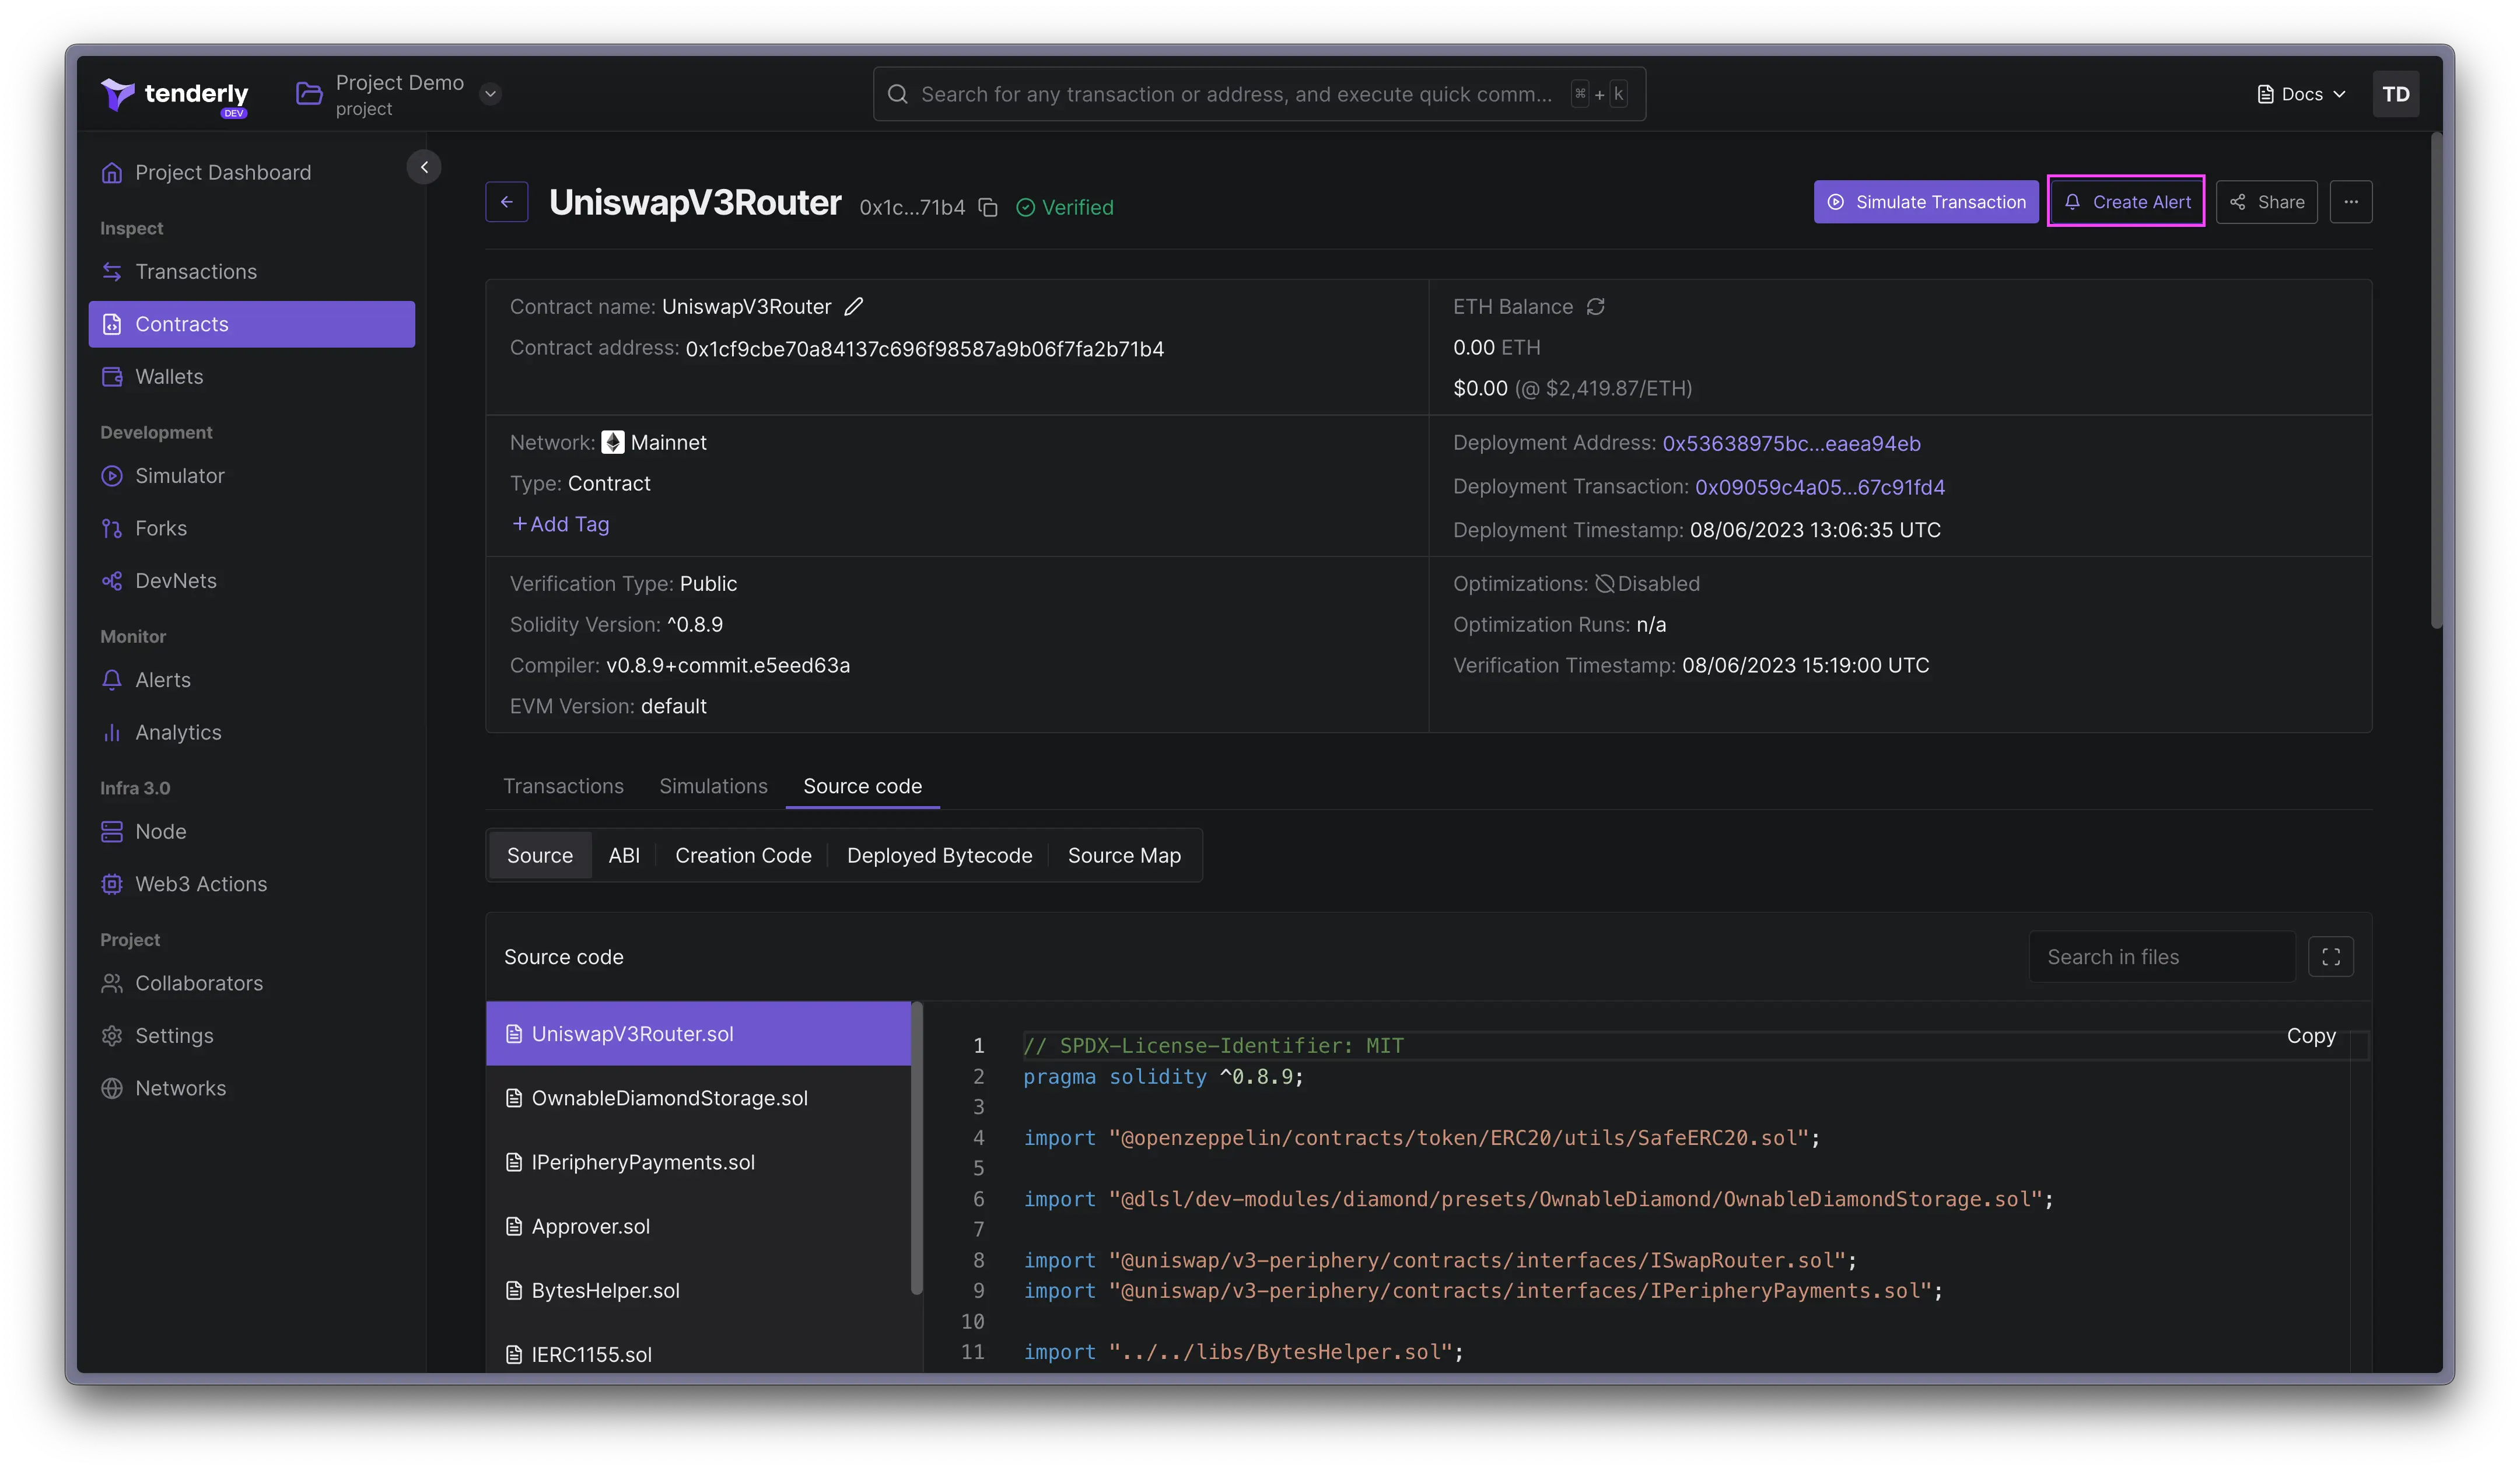Open the Analytics page

tap(252, 732)
